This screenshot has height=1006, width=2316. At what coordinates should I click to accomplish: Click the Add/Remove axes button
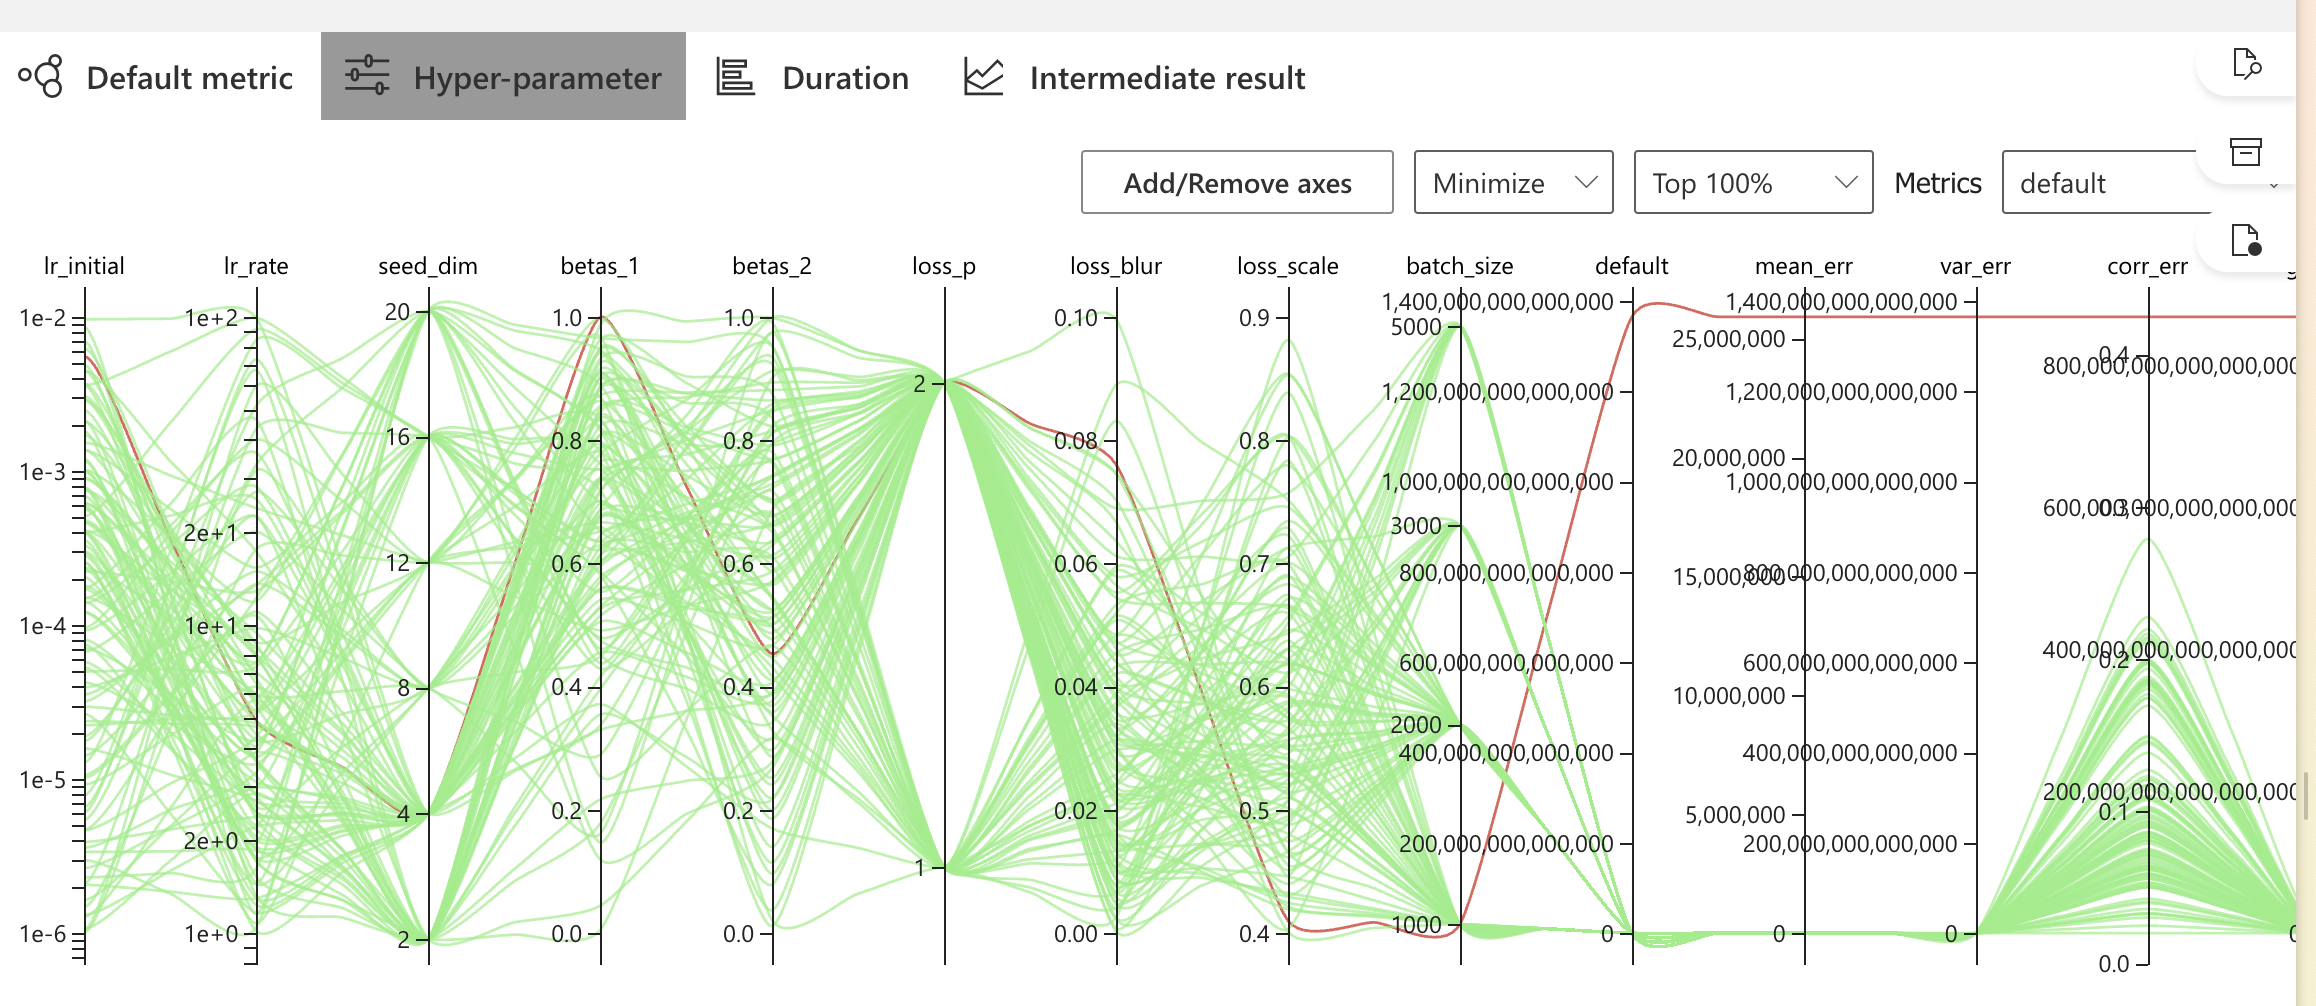pos(1237,182)
